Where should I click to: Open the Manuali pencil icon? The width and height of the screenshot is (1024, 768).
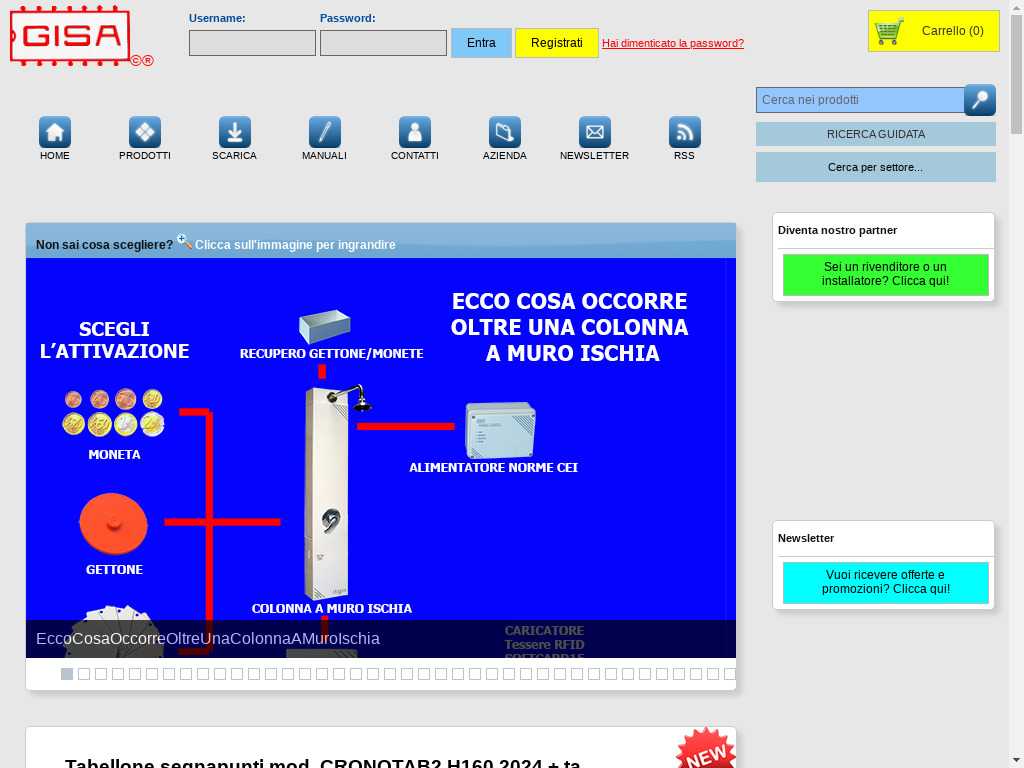click(x=325, y=132)
